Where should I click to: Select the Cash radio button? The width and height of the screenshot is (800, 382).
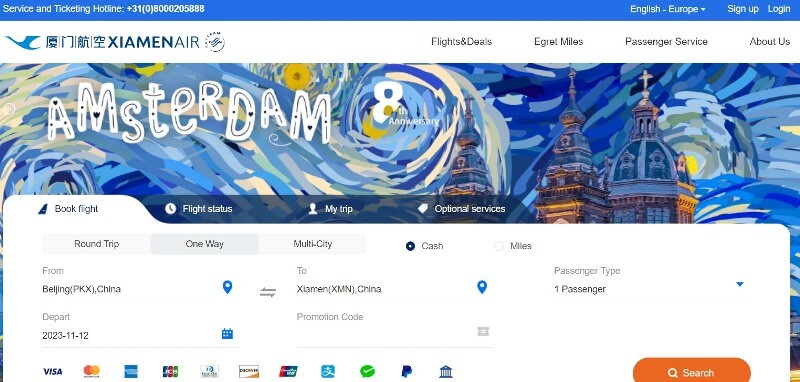pos(410,246)
